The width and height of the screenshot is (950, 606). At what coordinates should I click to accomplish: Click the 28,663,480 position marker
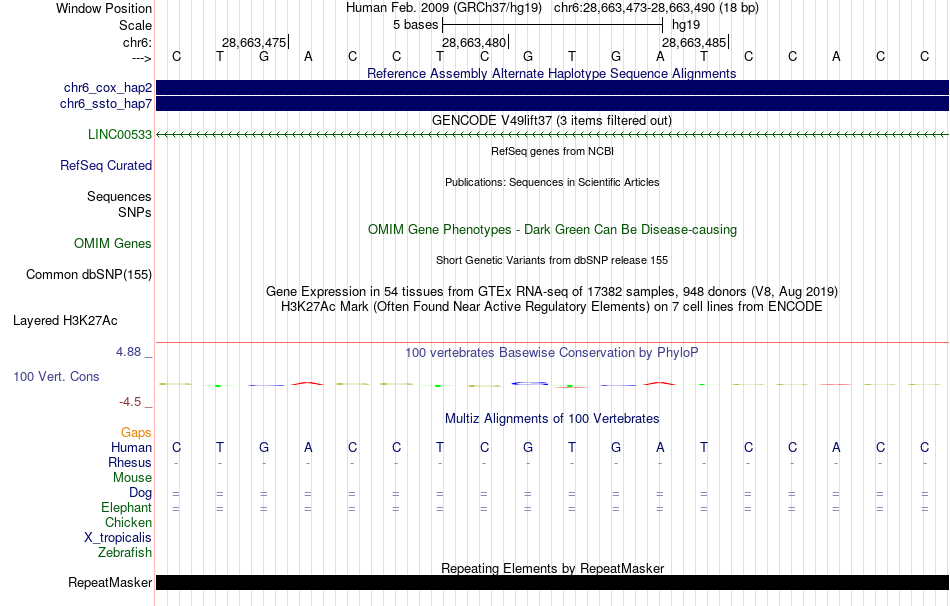[x=474, y=42]
